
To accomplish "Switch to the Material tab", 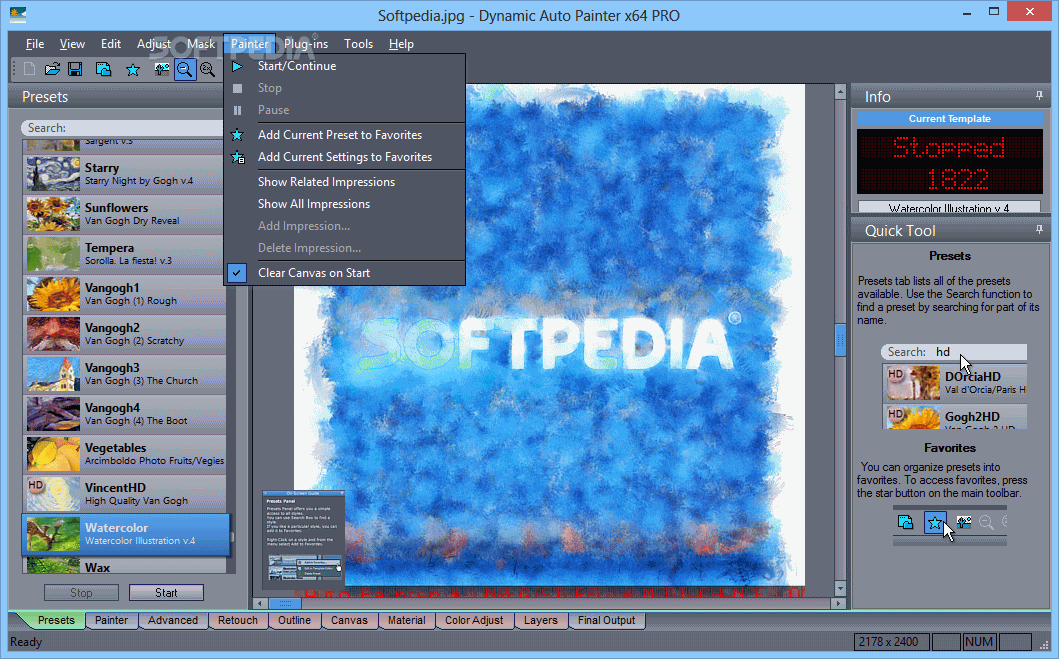I will tap(407, 620).
